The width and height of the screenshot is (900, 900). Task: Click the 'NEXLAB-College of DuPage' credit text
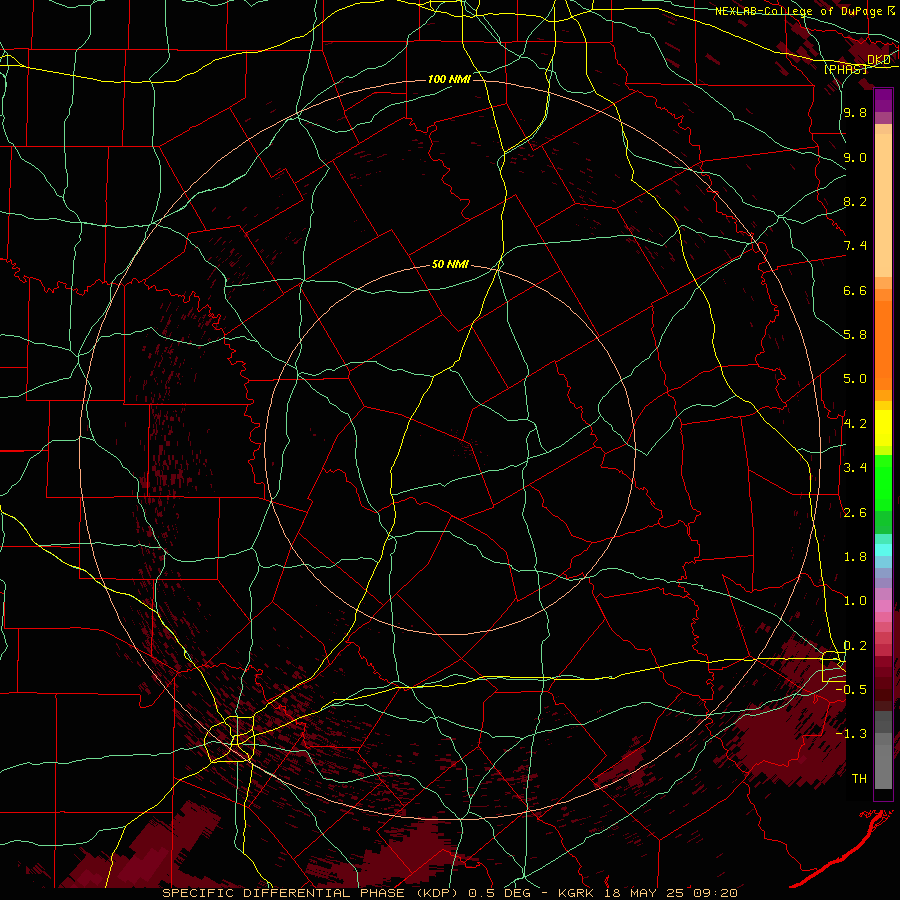tap(798, 11)
